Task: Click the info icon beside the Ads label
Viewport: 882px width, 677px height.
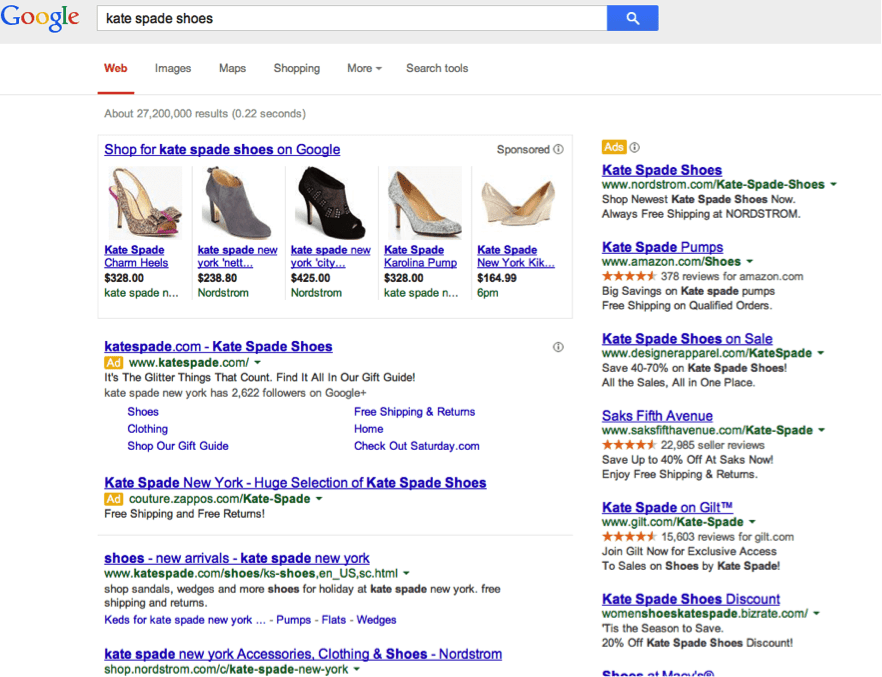Action: point(634,147)
